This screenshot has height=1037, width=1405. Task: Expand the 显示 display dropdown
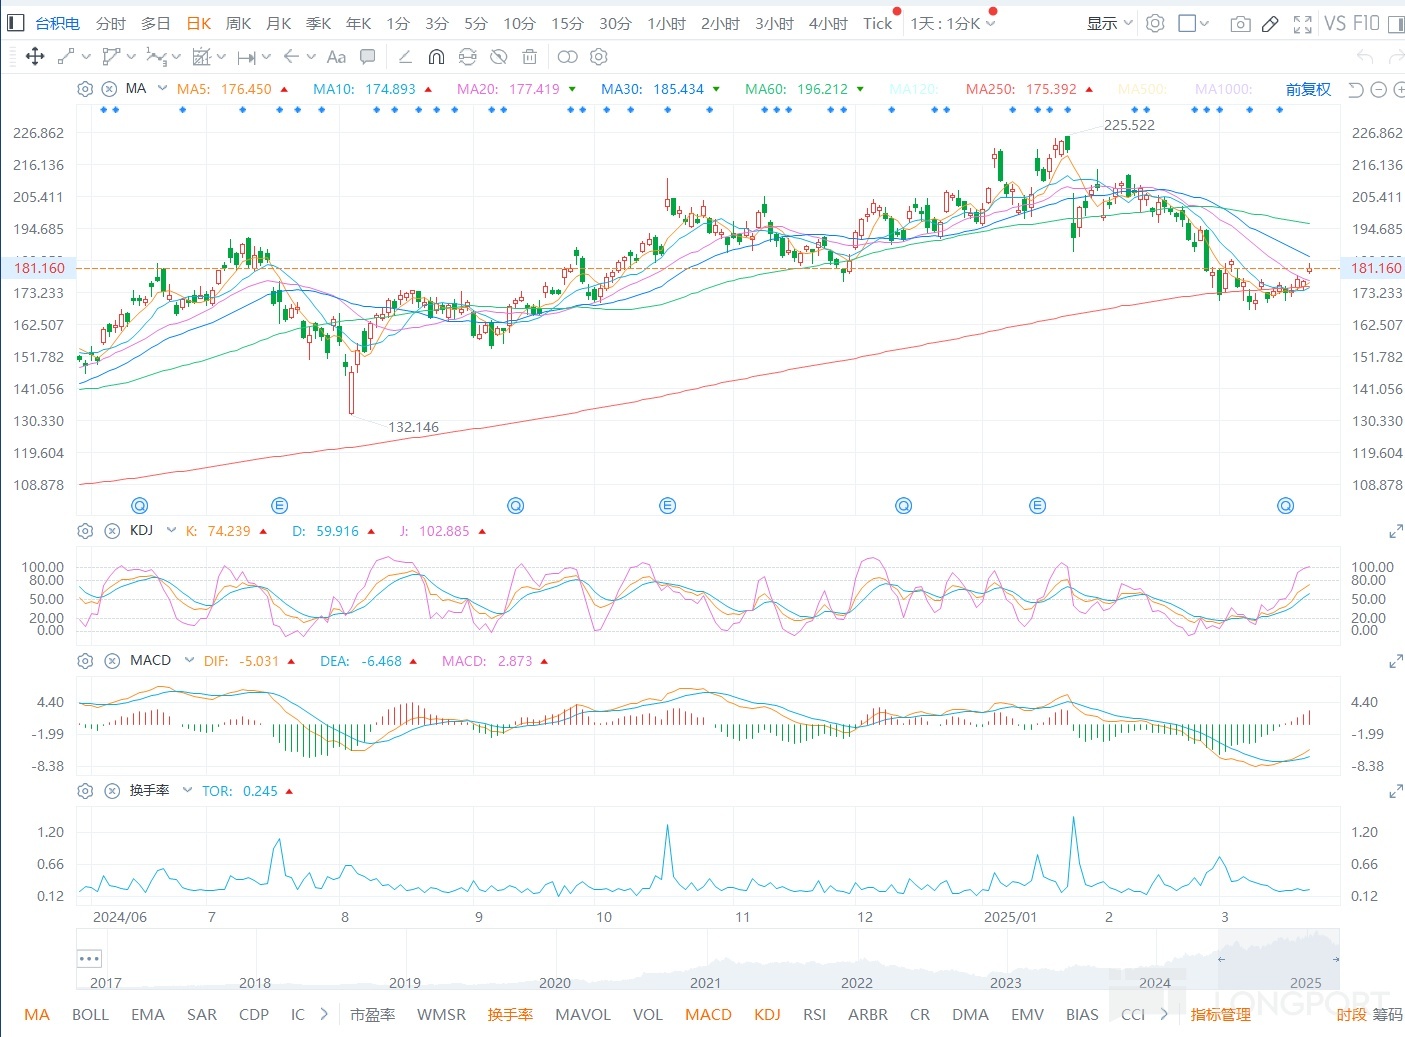(x=1109, y=23)
